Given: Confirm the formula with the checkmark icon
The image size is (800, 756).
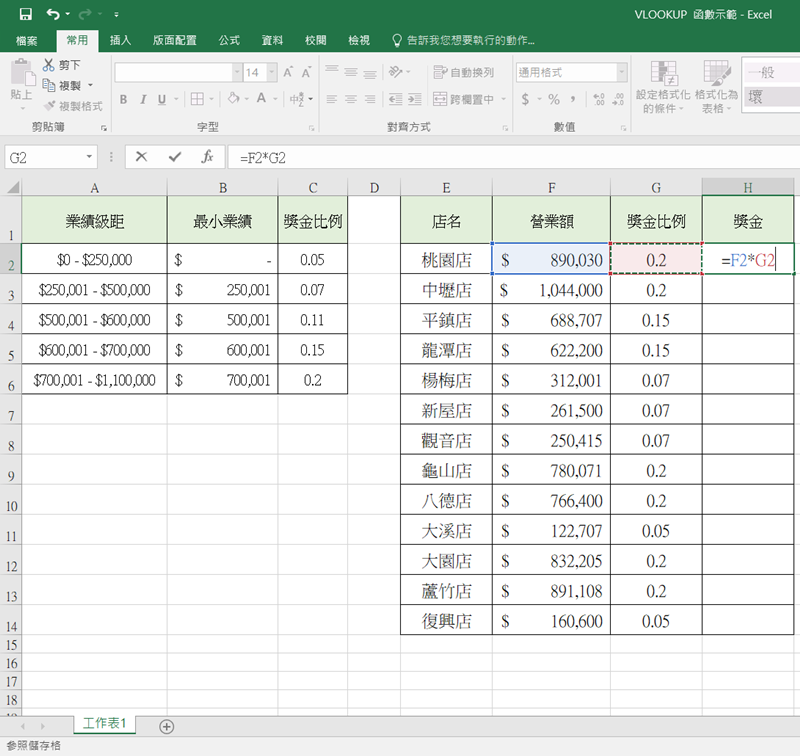Looking at the screenshot, I should pyautogui.click(x=174, y=157).
